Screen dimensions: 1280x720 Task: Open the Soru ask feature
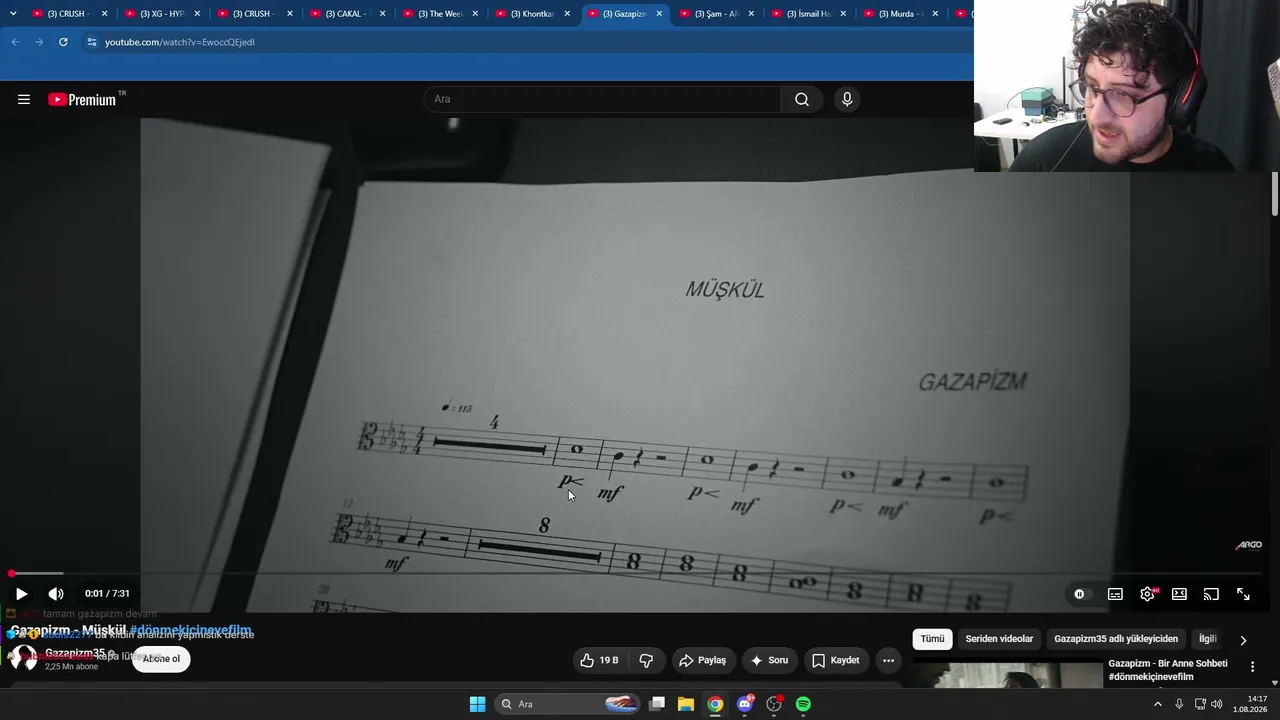[769, 660]
